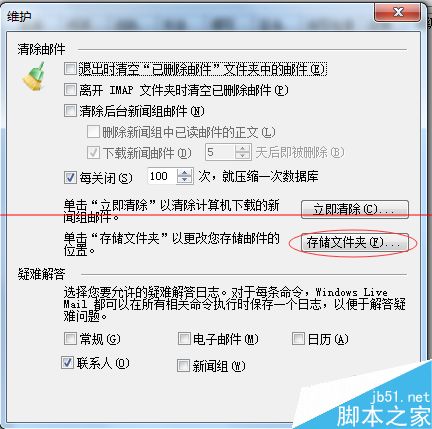This screenshot has width=432, height=429.
Task: Decrease the 100 close-count spinner value
Action: pos(185,180)
